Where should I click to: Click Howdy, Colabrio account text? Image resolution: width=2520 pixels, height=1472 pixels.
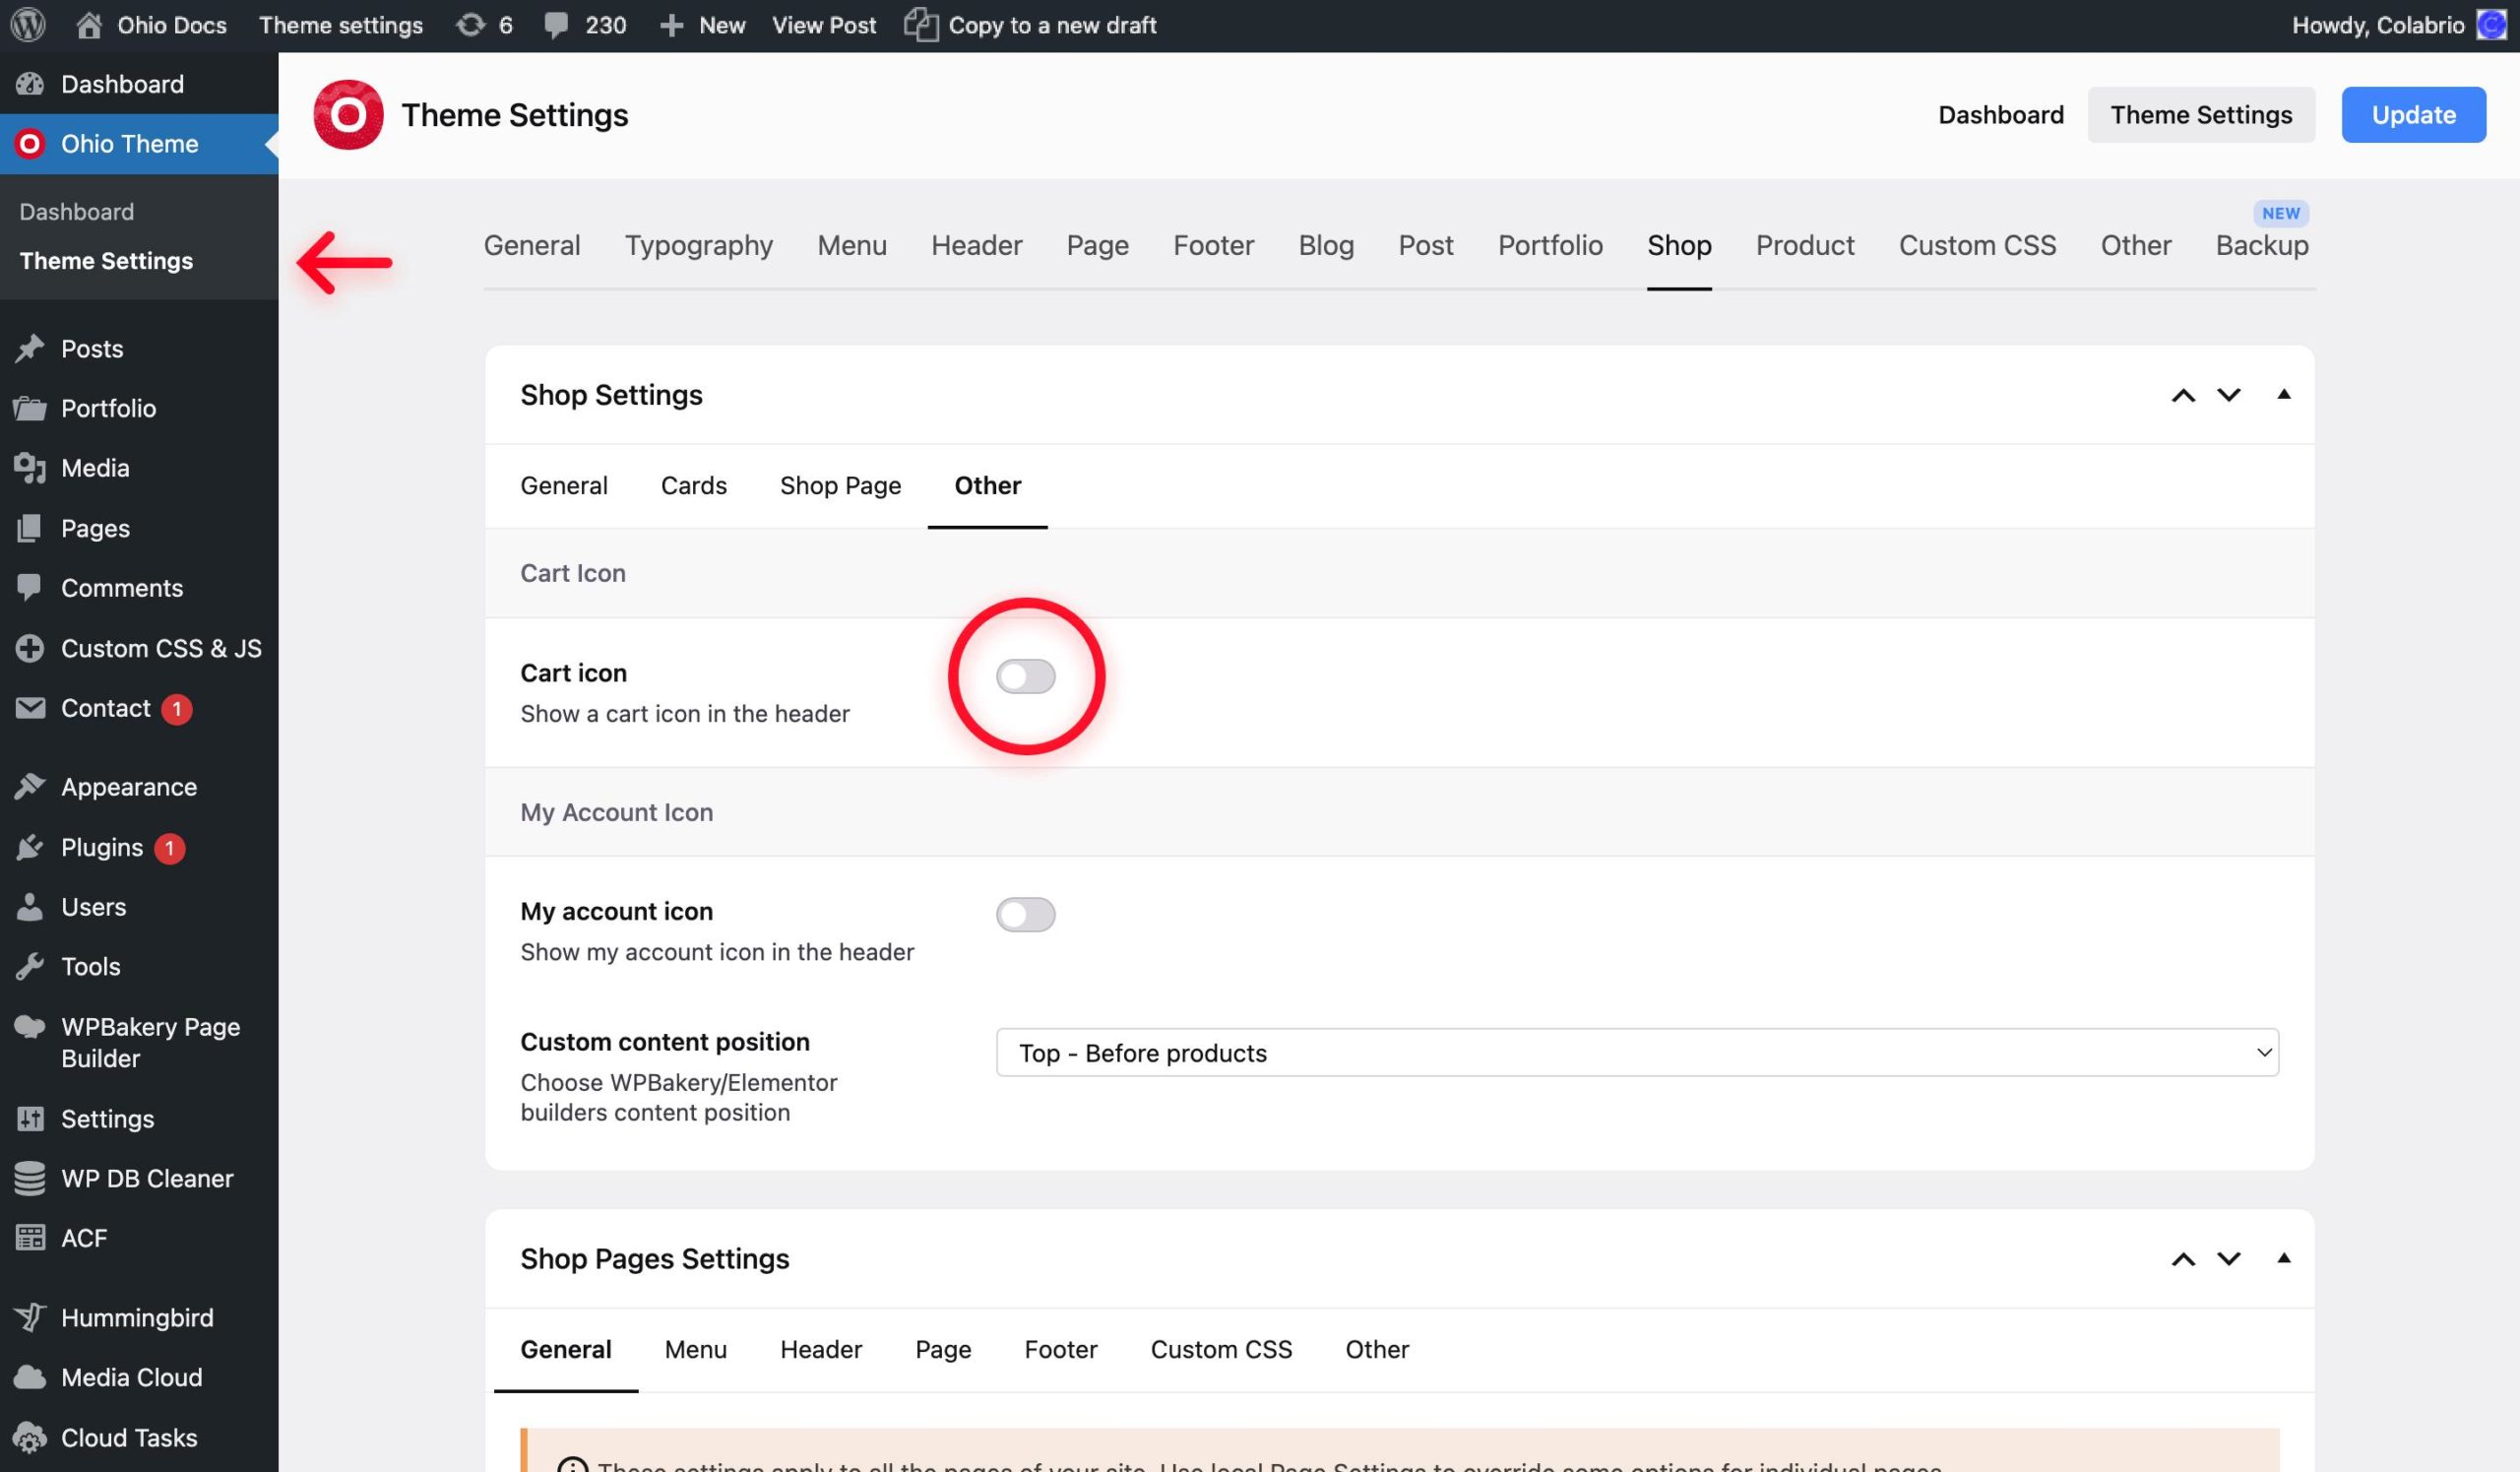pos(2378,25)
